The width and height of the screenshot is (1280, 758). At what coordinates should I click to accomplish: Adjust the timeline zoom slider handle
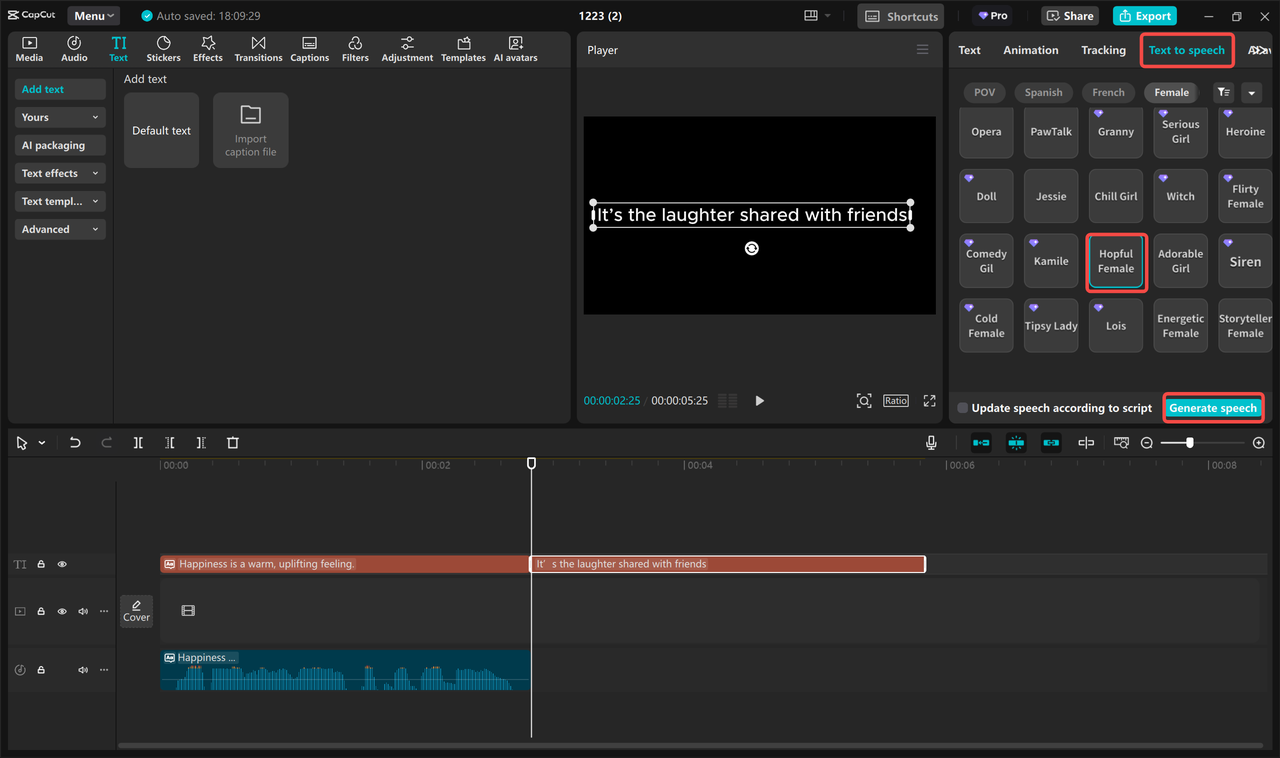click(x=1189, y=443)
